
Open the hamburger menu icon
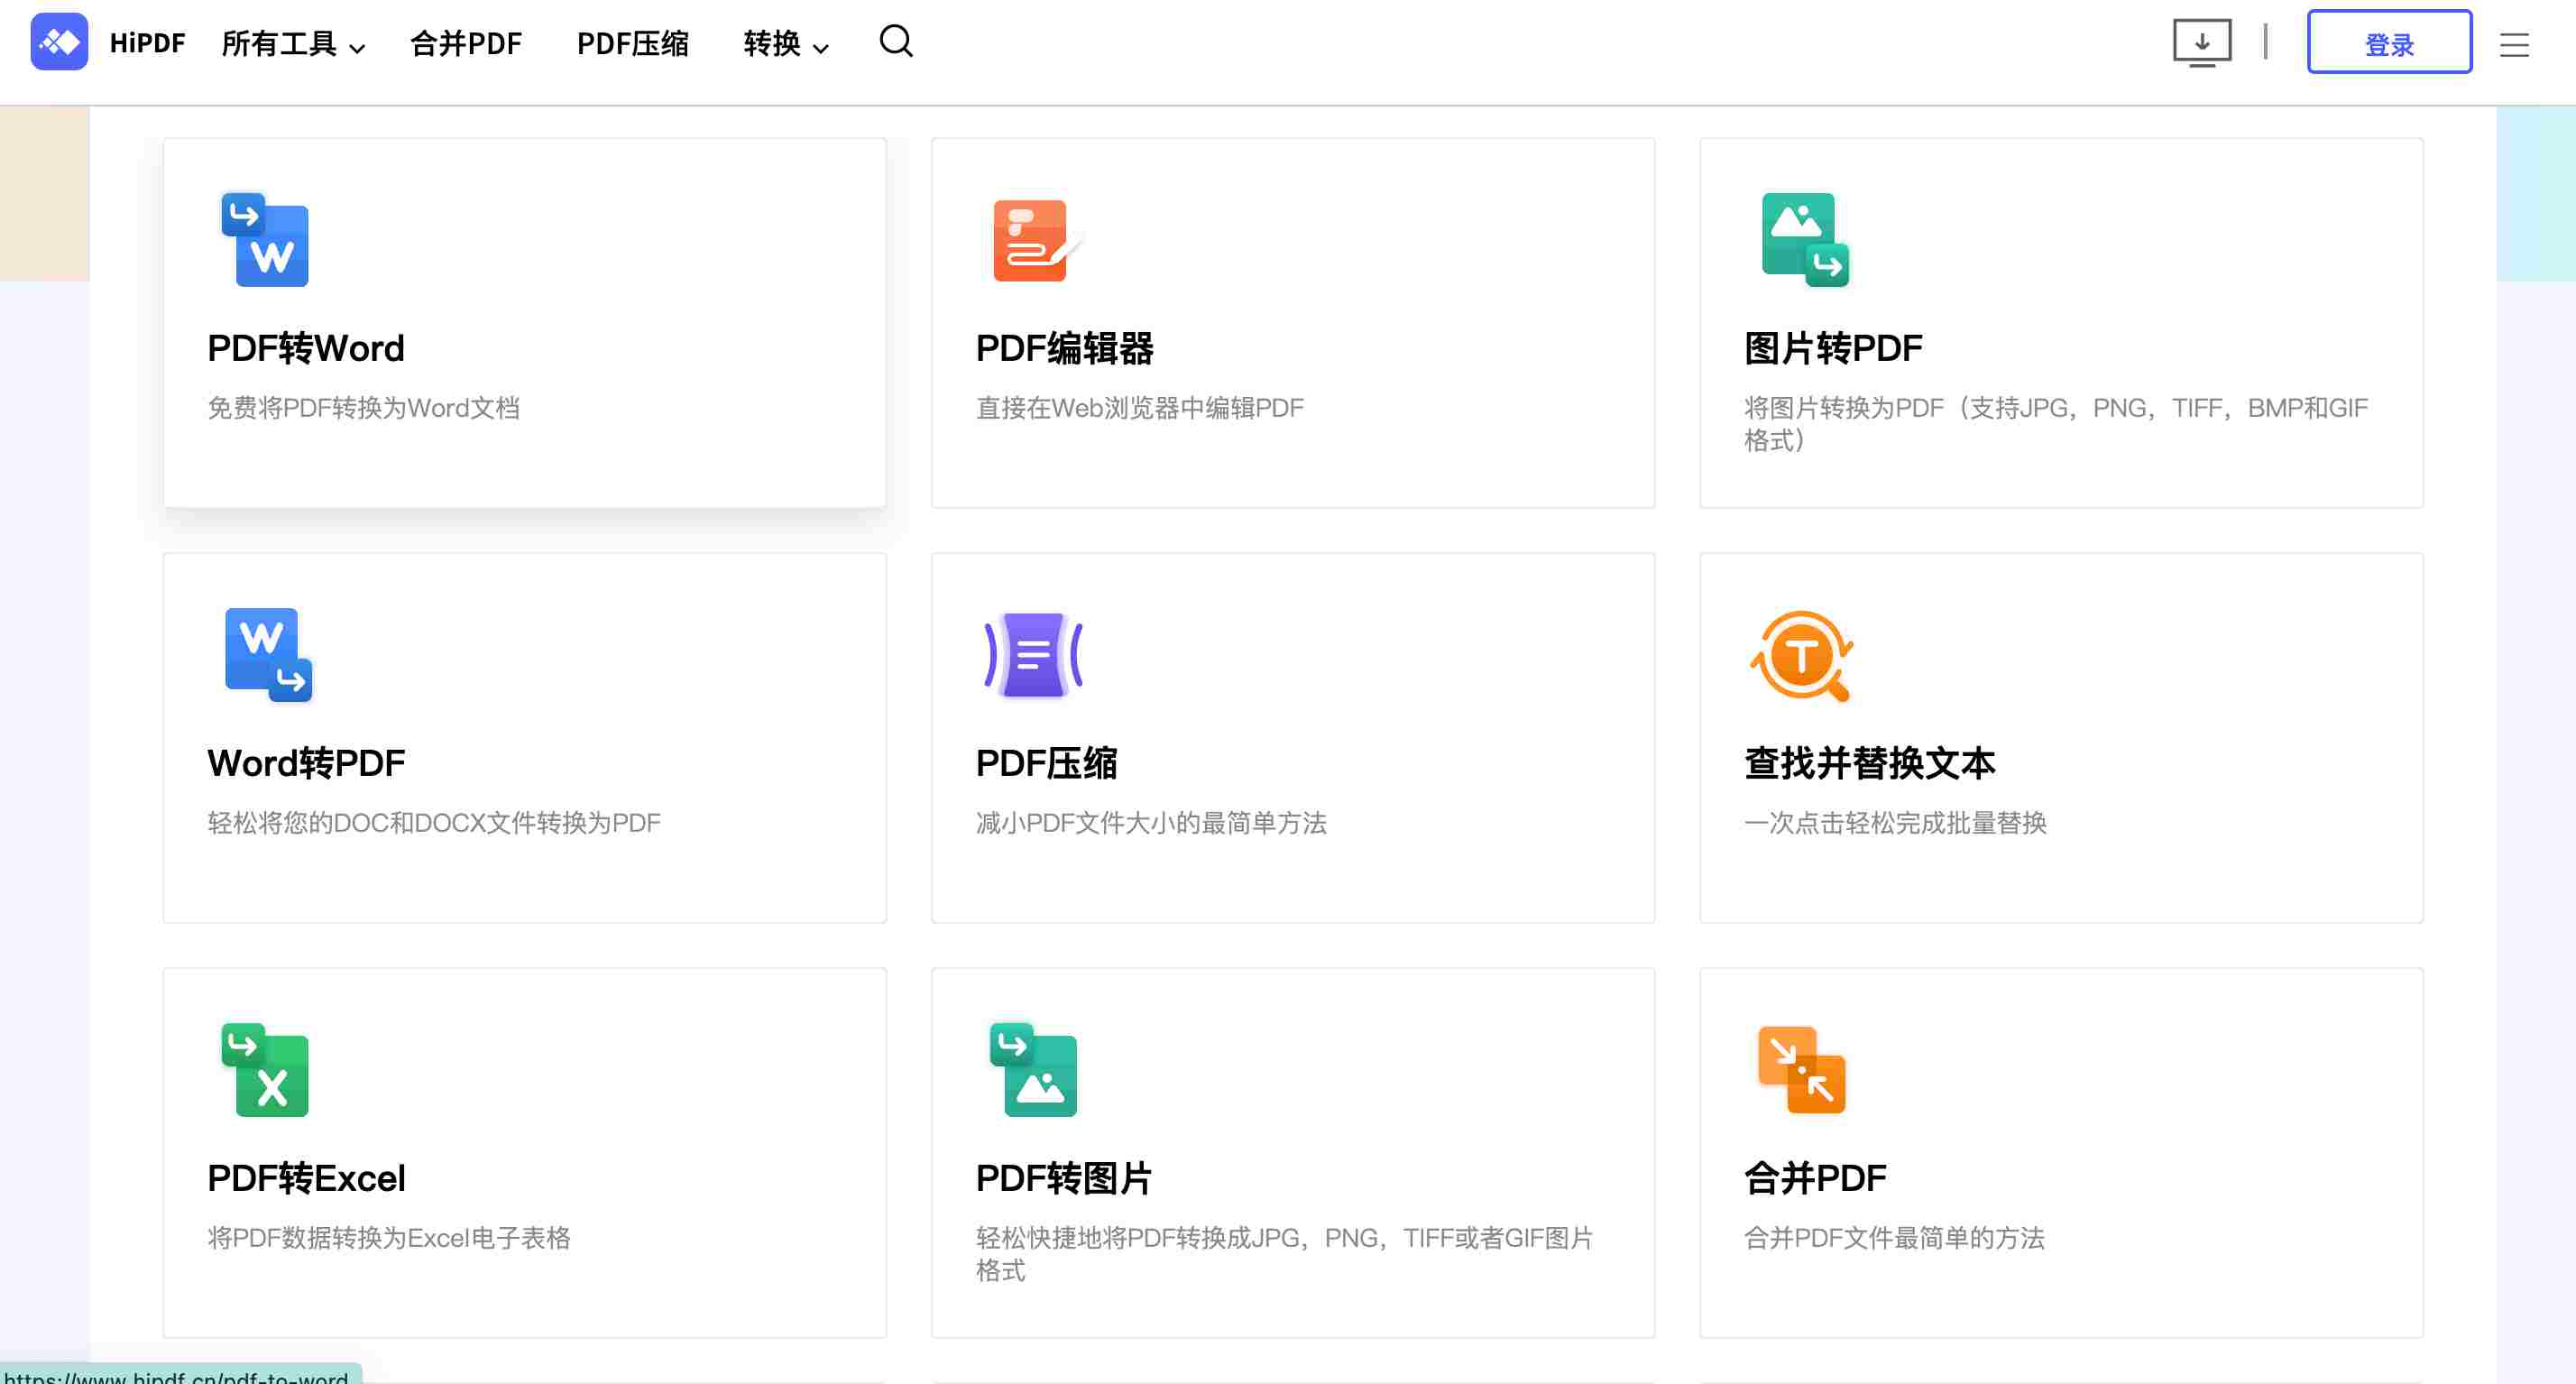[x=2514, y=45]
